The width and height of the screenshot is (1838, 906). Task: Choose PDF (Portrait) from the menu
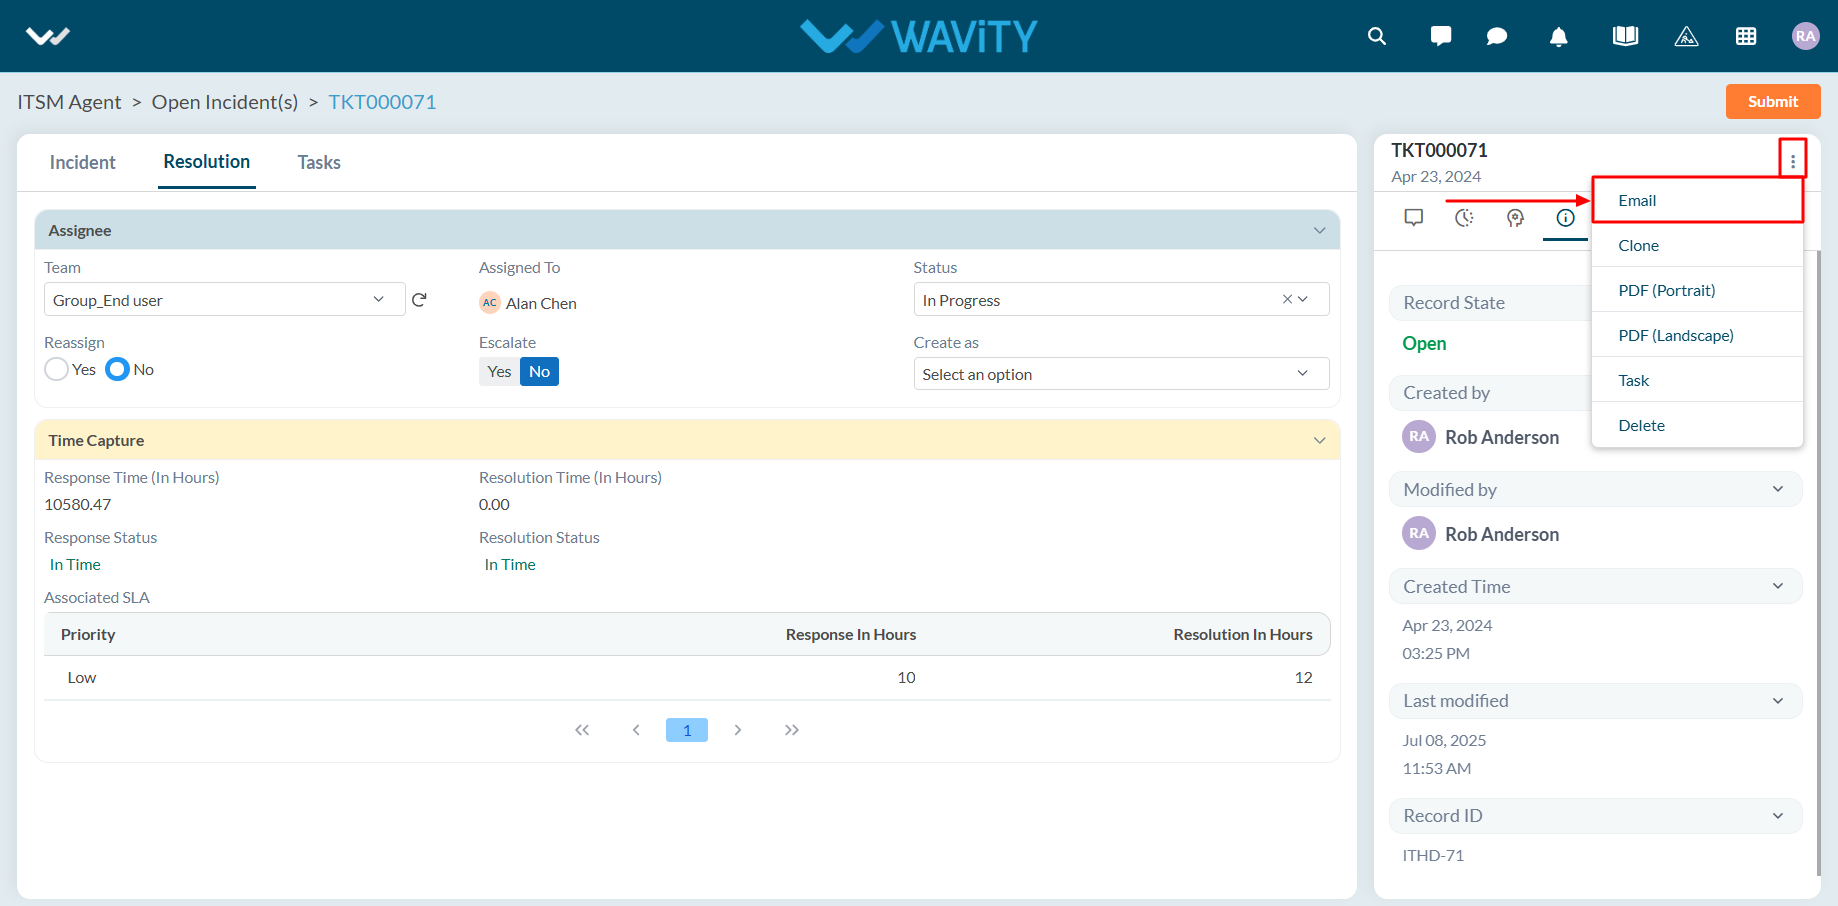coord(1697,290)
